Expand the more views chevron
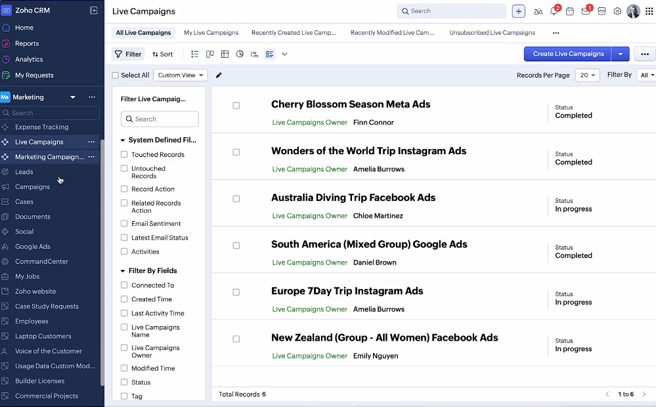 tap(284, 54)
